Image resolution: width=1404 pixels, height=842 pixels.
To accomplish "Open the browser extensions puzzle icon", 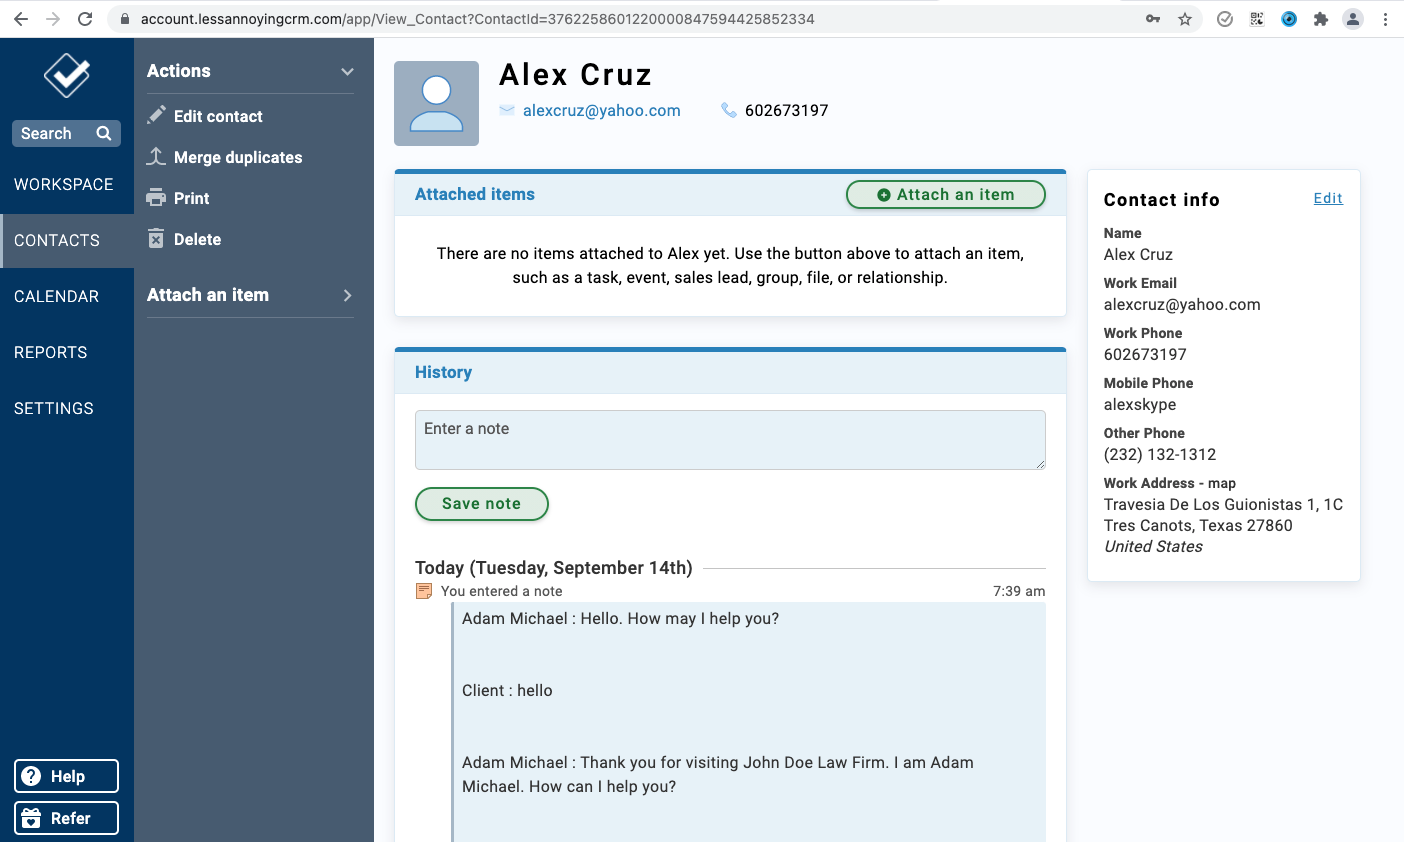I will pyautogui.click(x=1321, y=19).
